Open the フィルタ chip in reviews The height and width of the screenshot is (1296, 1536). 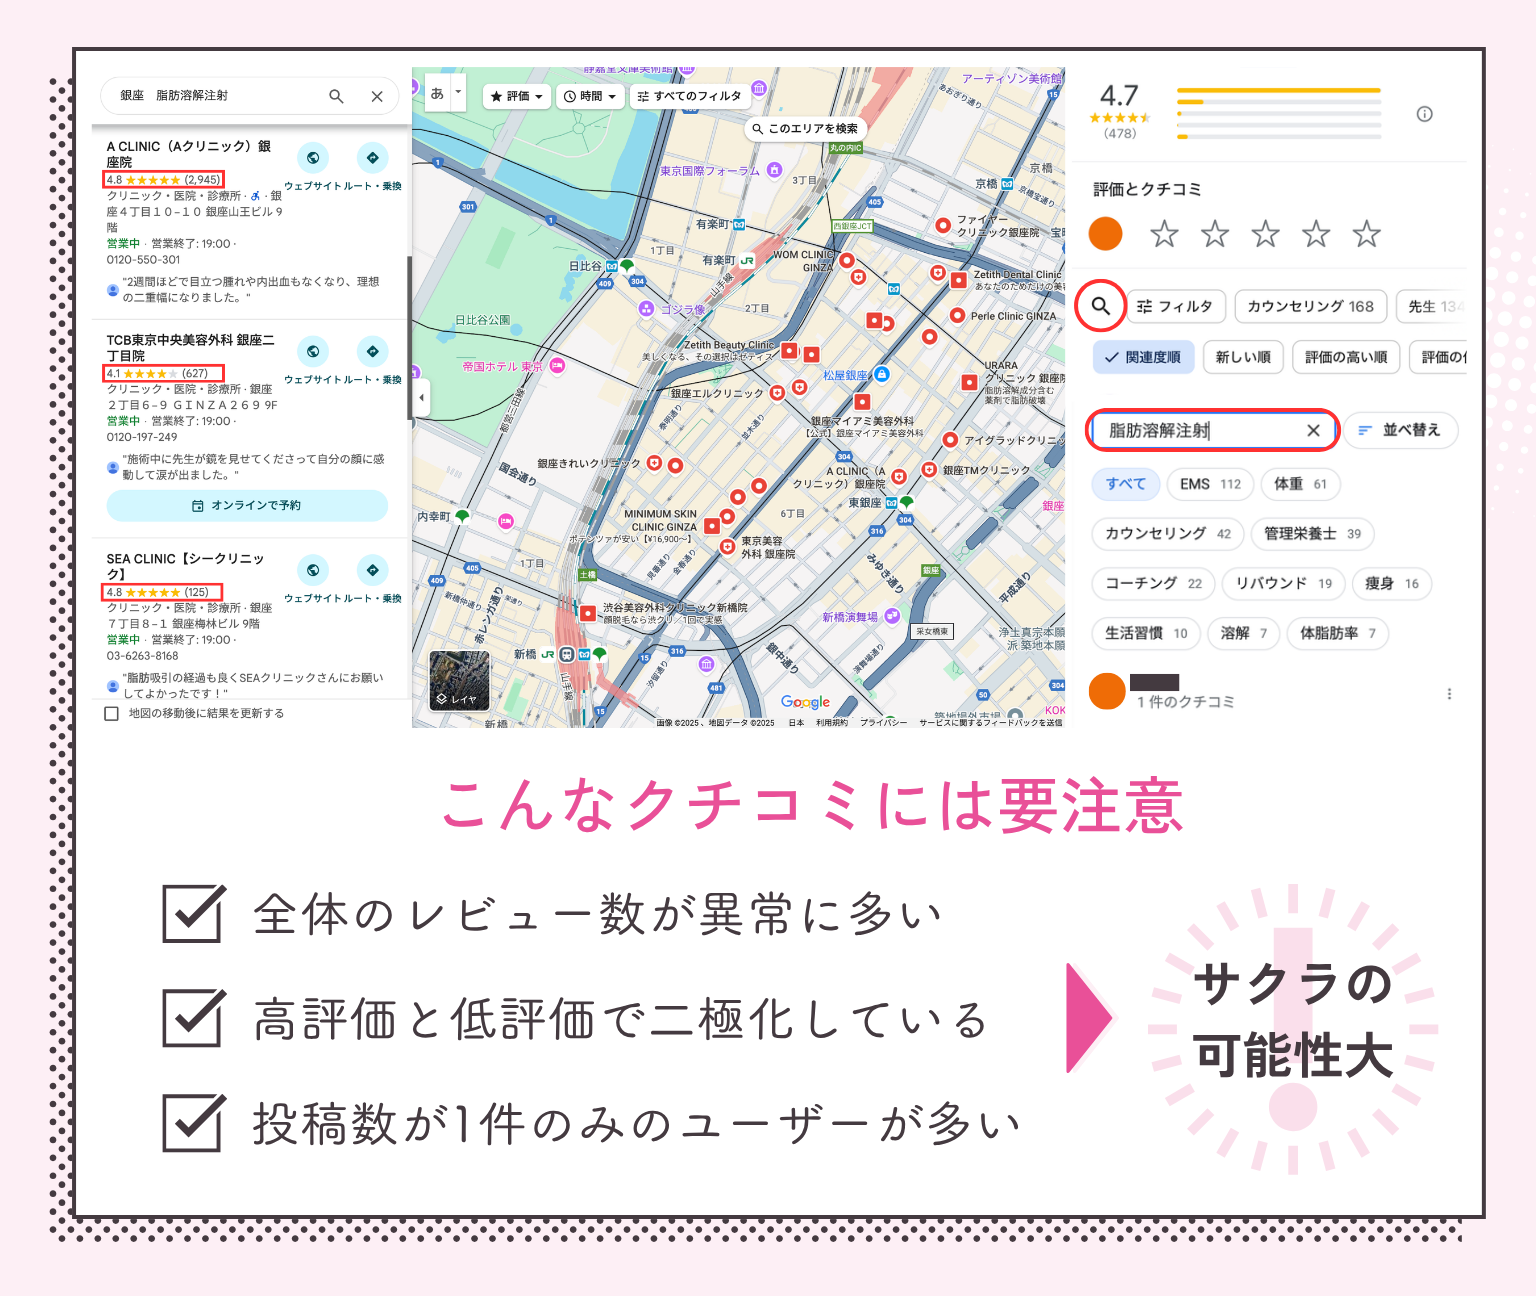[1175, 306]
